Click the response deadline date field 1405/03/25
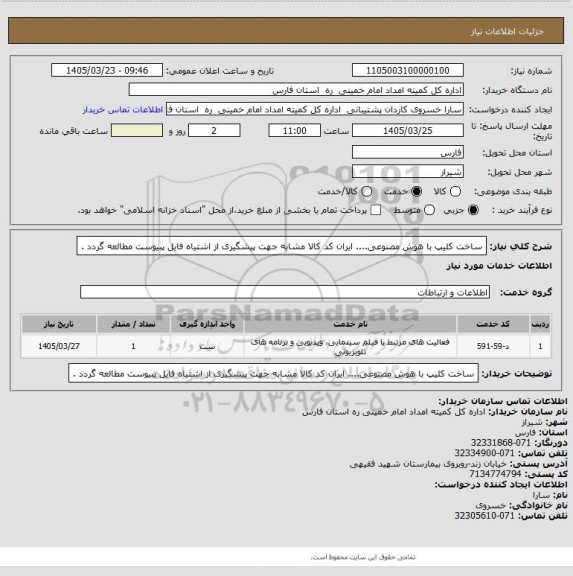 [408, 131]
